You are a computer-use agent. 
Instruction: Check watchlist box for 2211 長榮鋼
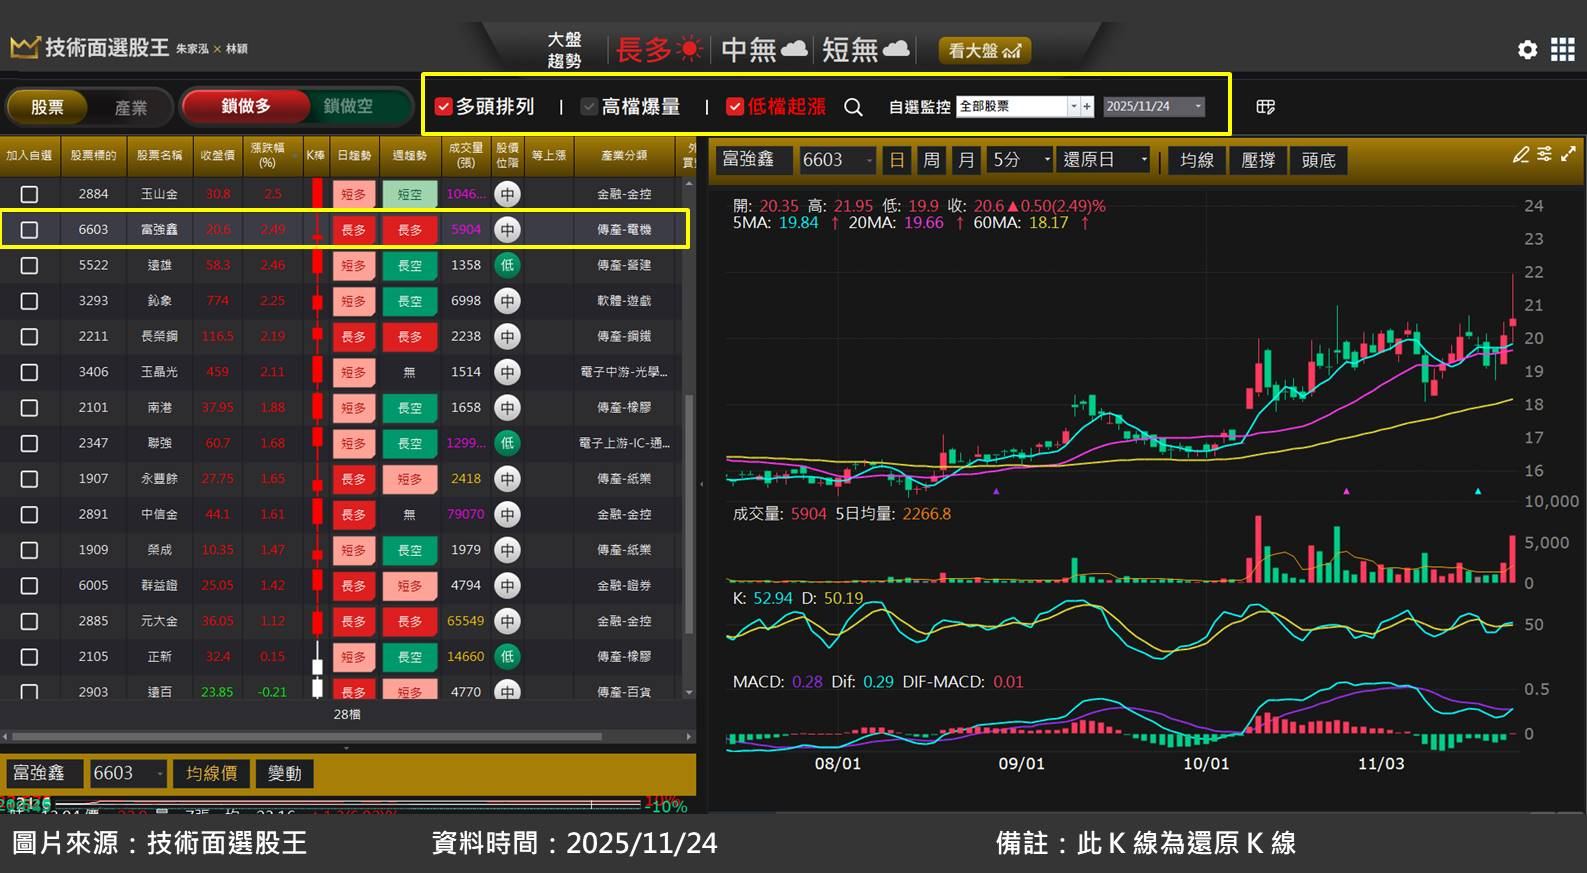click(29, 336)
